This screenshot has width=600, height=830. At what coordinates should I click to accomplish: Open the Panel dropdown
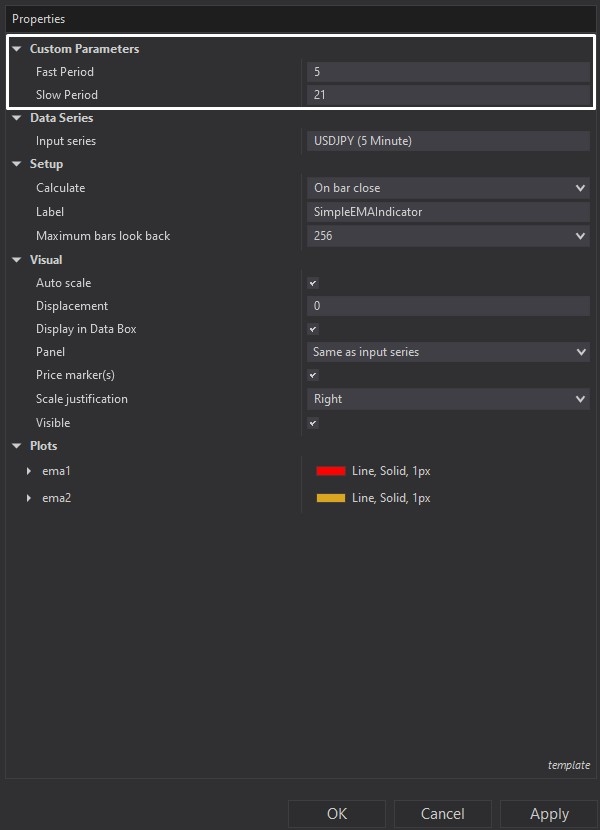(578, 352)
